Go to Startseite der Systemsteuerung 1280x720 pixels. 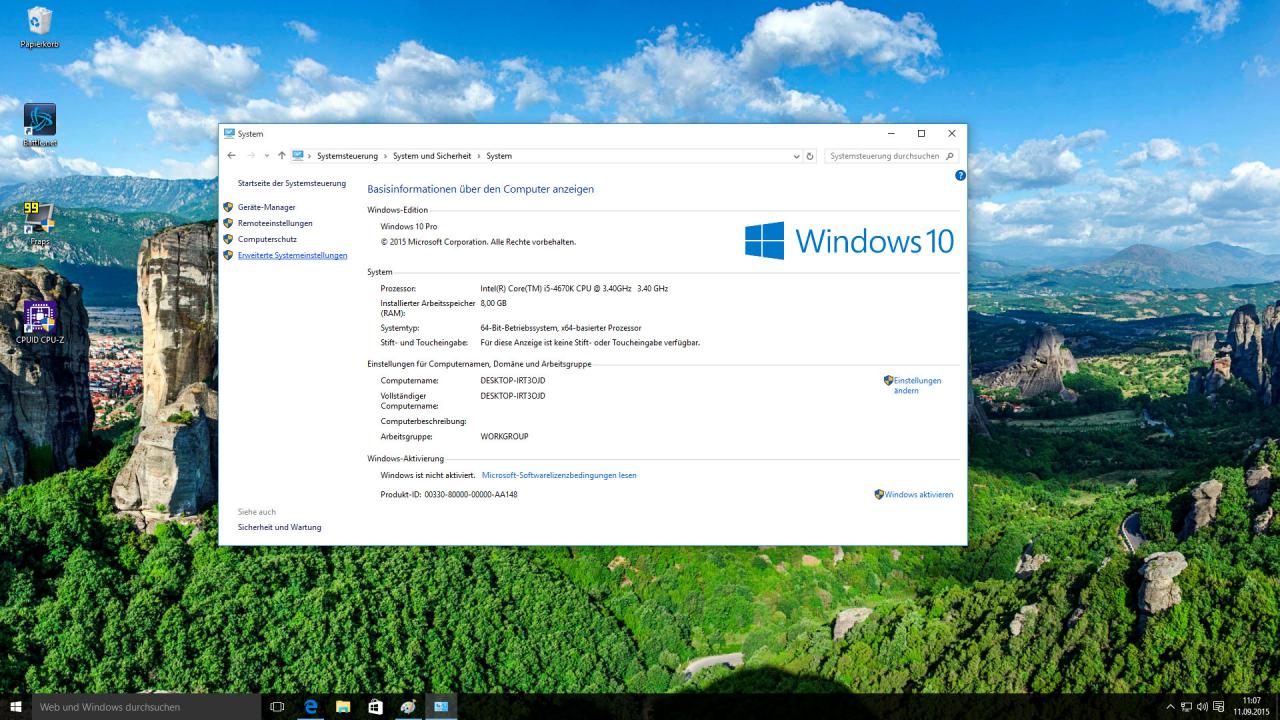[292, 183]
